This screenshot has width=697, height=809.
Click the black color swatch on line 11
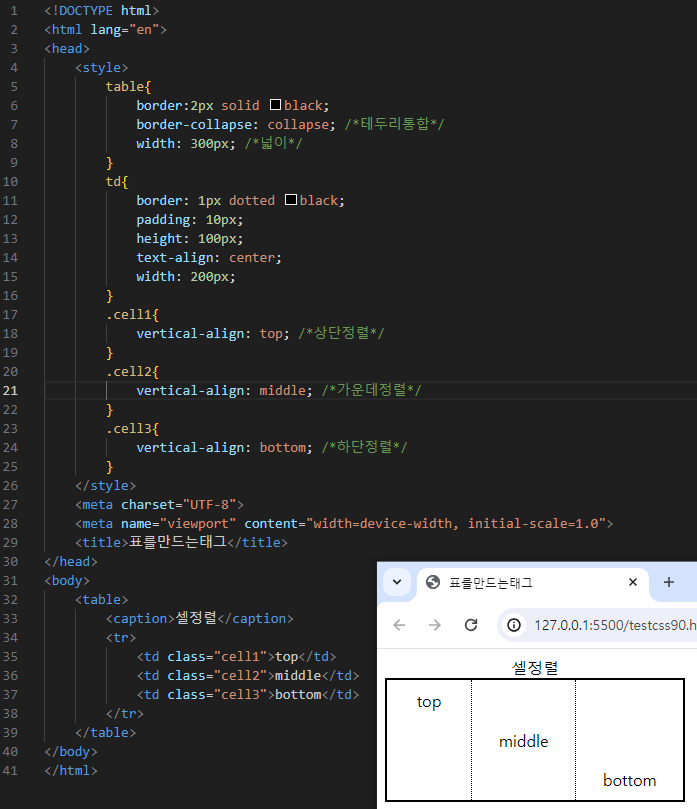point(291,200)
